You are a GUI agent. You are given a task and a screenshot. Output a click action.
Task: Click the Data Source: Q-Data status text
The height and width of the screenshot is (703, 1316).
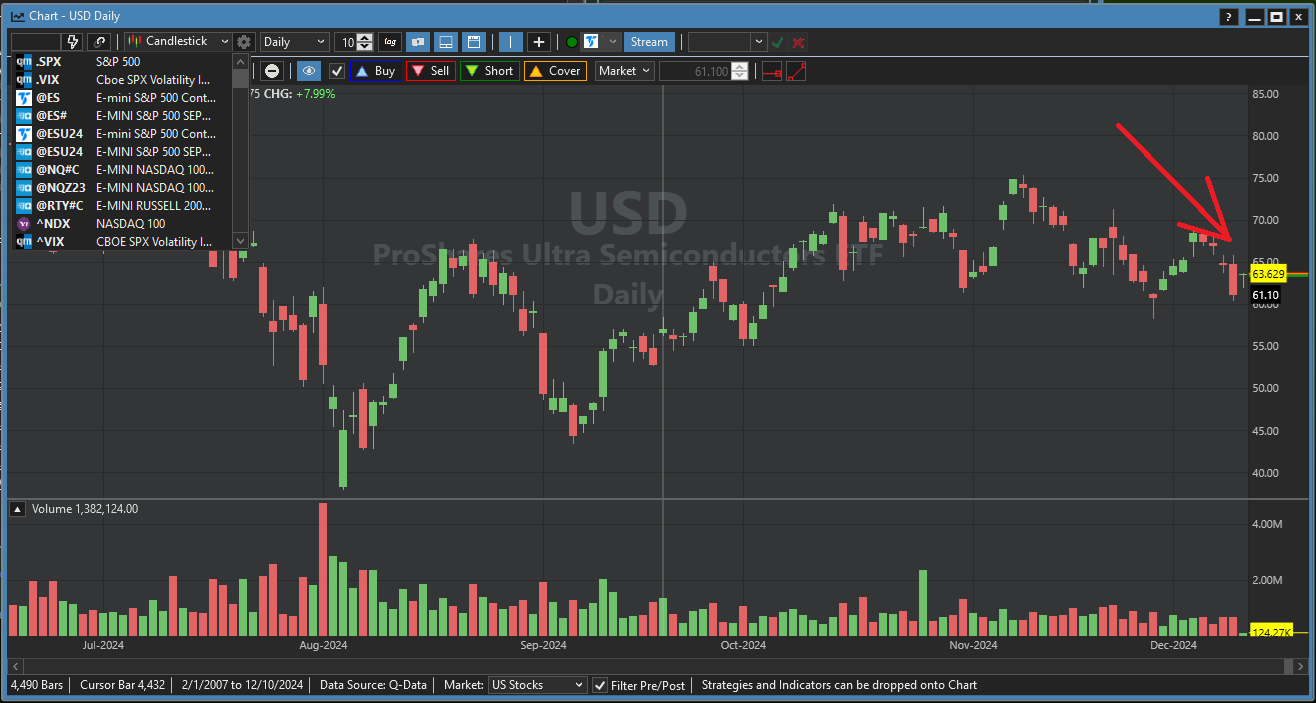click(x=373, y=685)
